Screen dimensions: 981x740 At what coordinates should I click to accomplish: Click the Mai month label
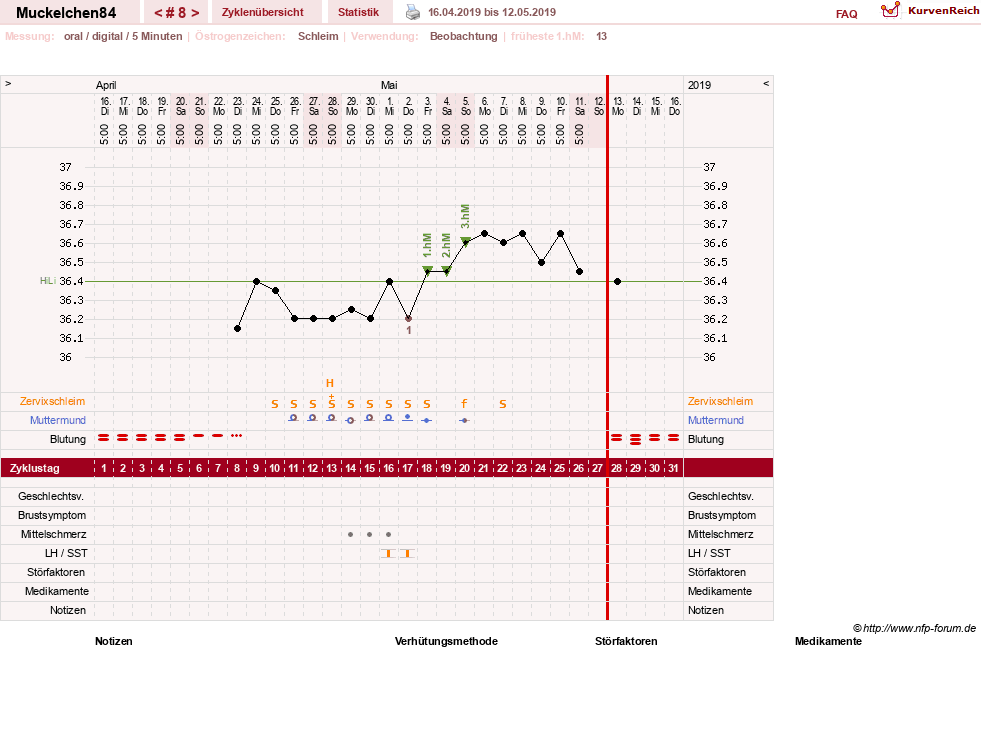click(x=389, y=86)
